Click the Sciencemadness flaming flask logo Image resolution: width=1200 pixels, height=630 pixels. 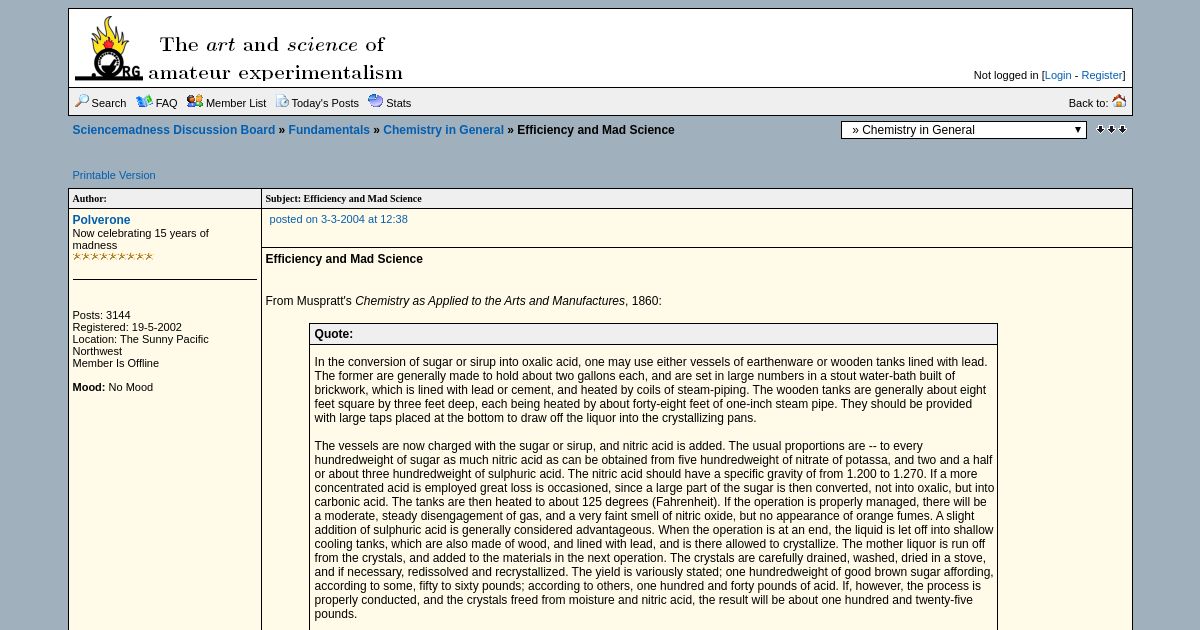click(x=108, y=48)
